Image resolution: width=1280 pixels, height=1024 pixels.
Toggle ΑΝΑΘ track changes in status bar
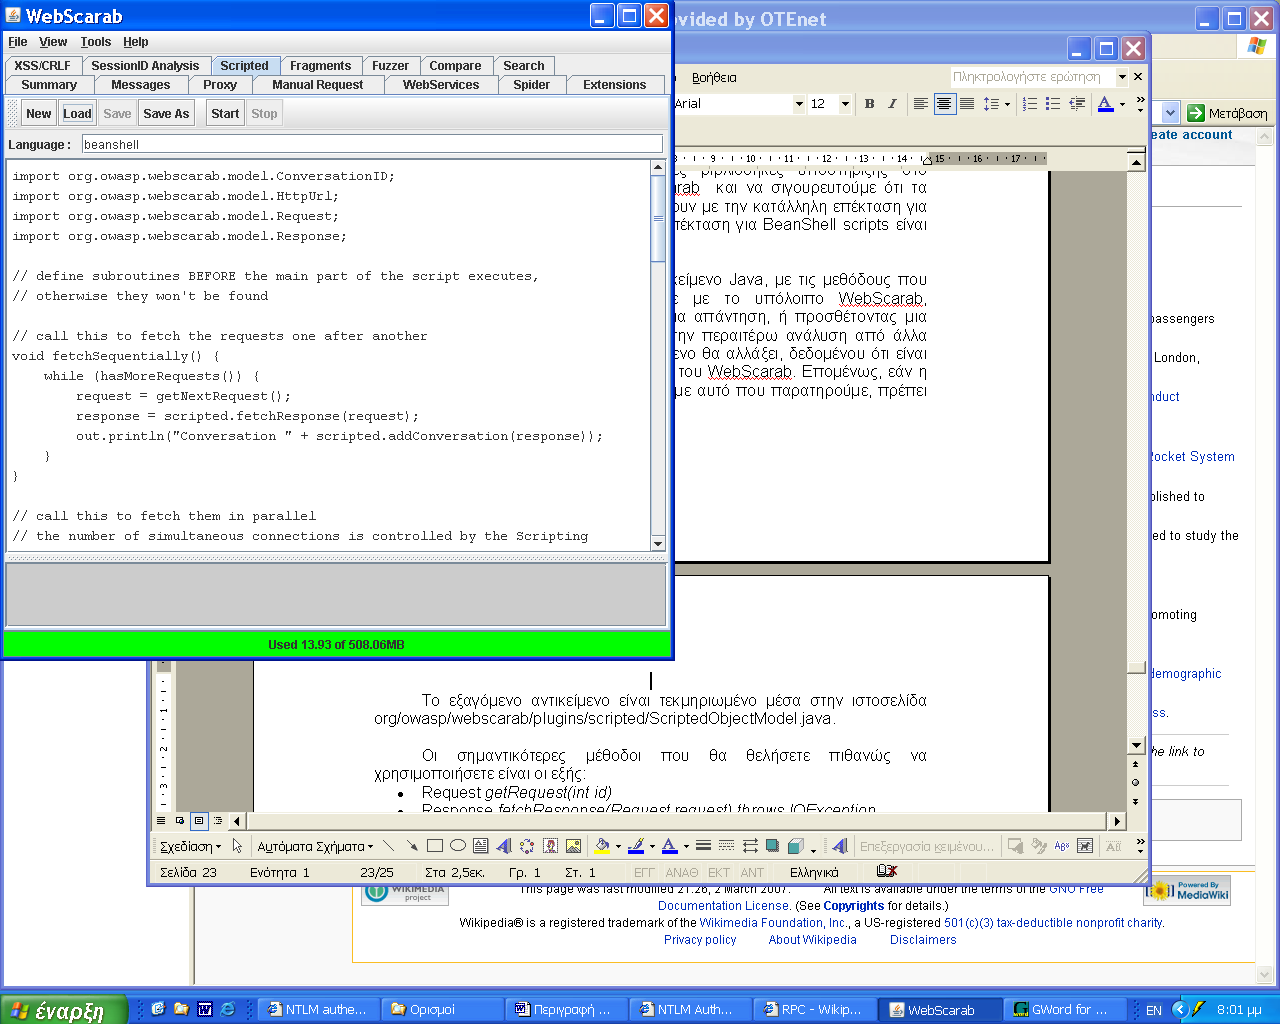click(682, 872)
